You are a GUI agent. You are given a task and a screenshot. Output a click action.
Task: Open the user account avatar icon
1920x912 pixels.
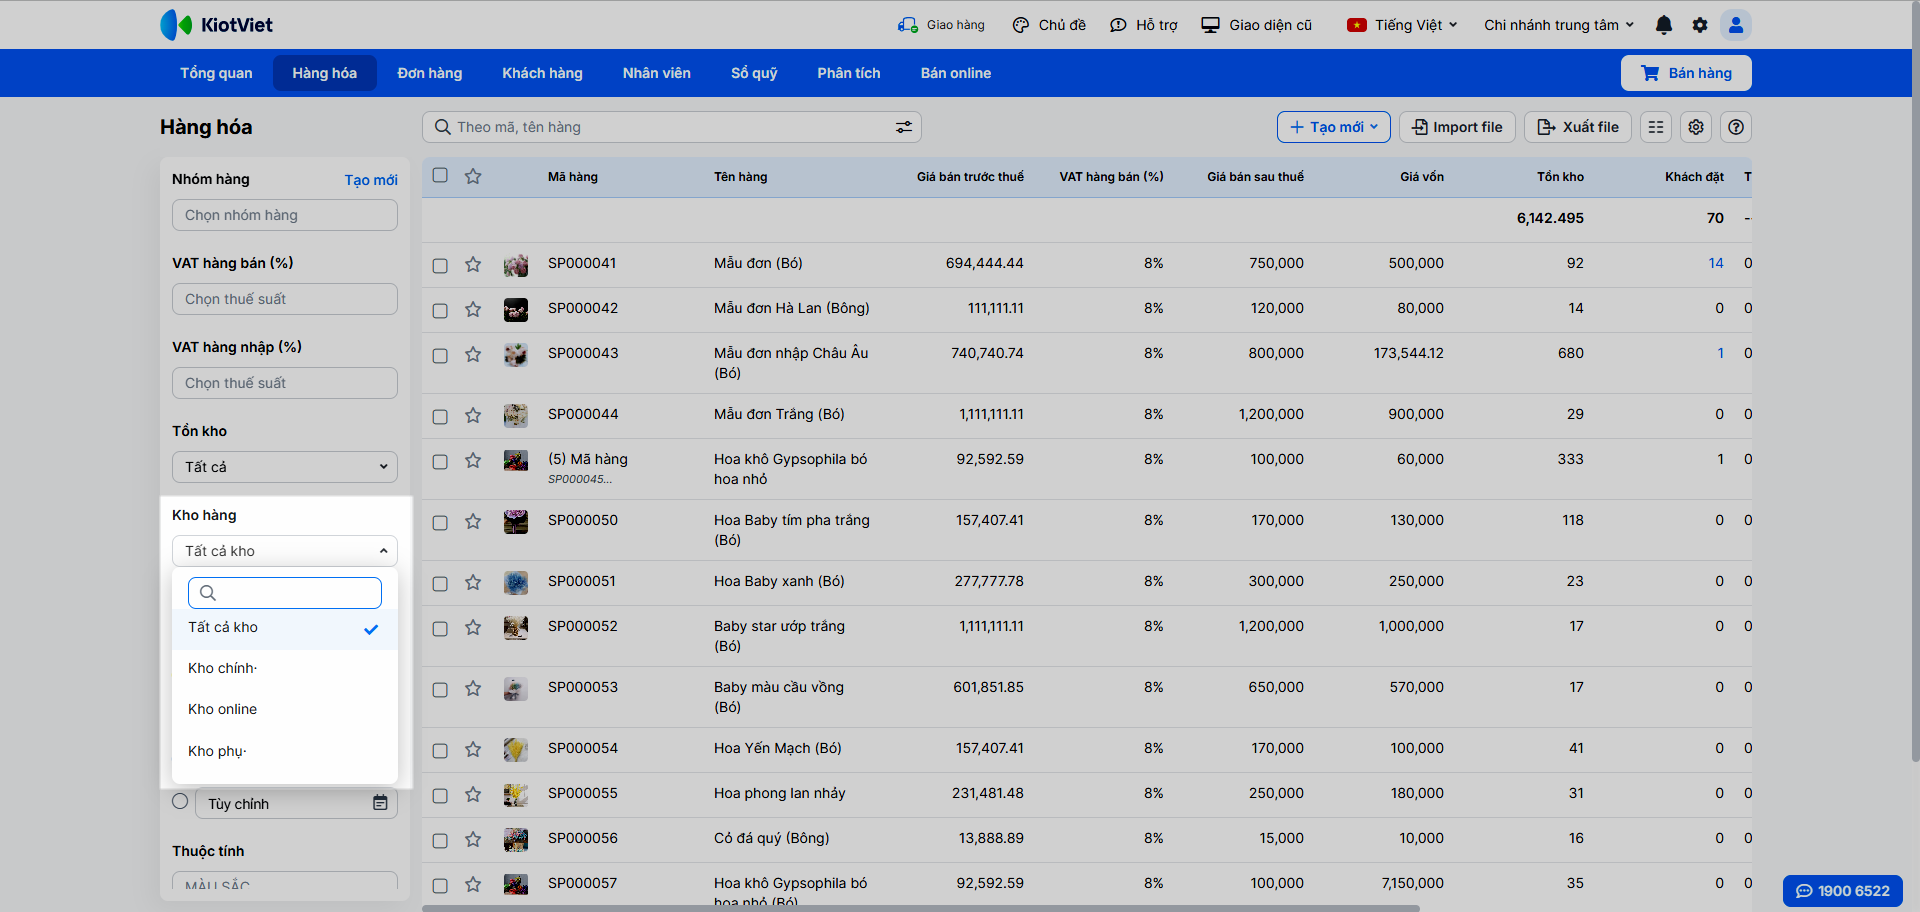1735,25
